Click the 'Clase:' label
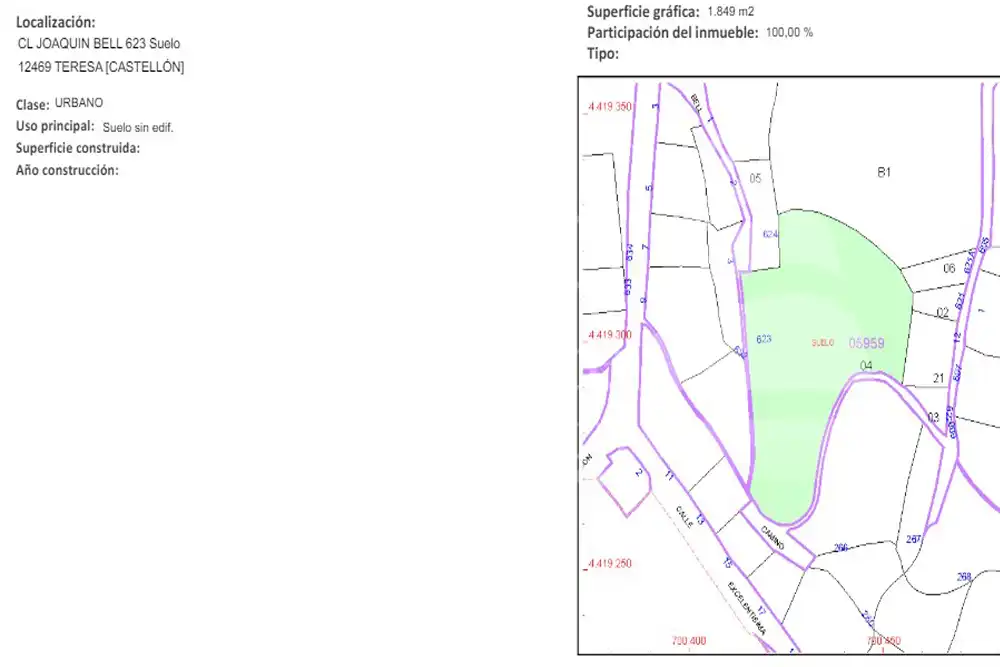 33,104
